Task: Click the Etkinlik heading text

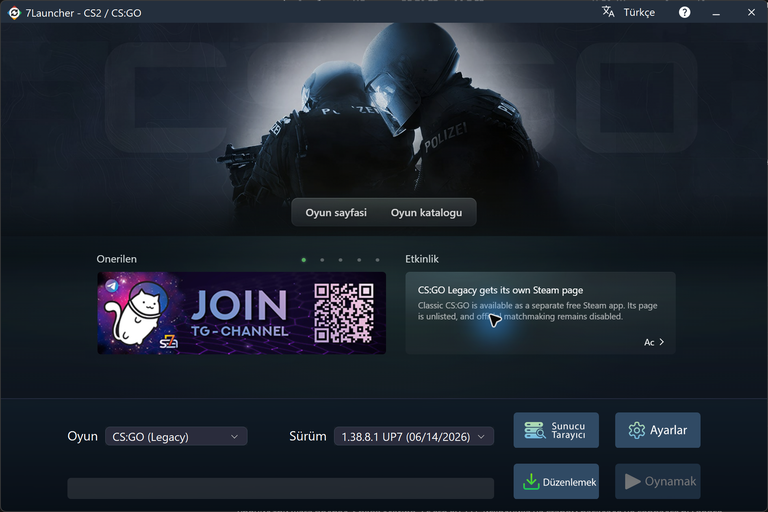Action: point(422,259)
